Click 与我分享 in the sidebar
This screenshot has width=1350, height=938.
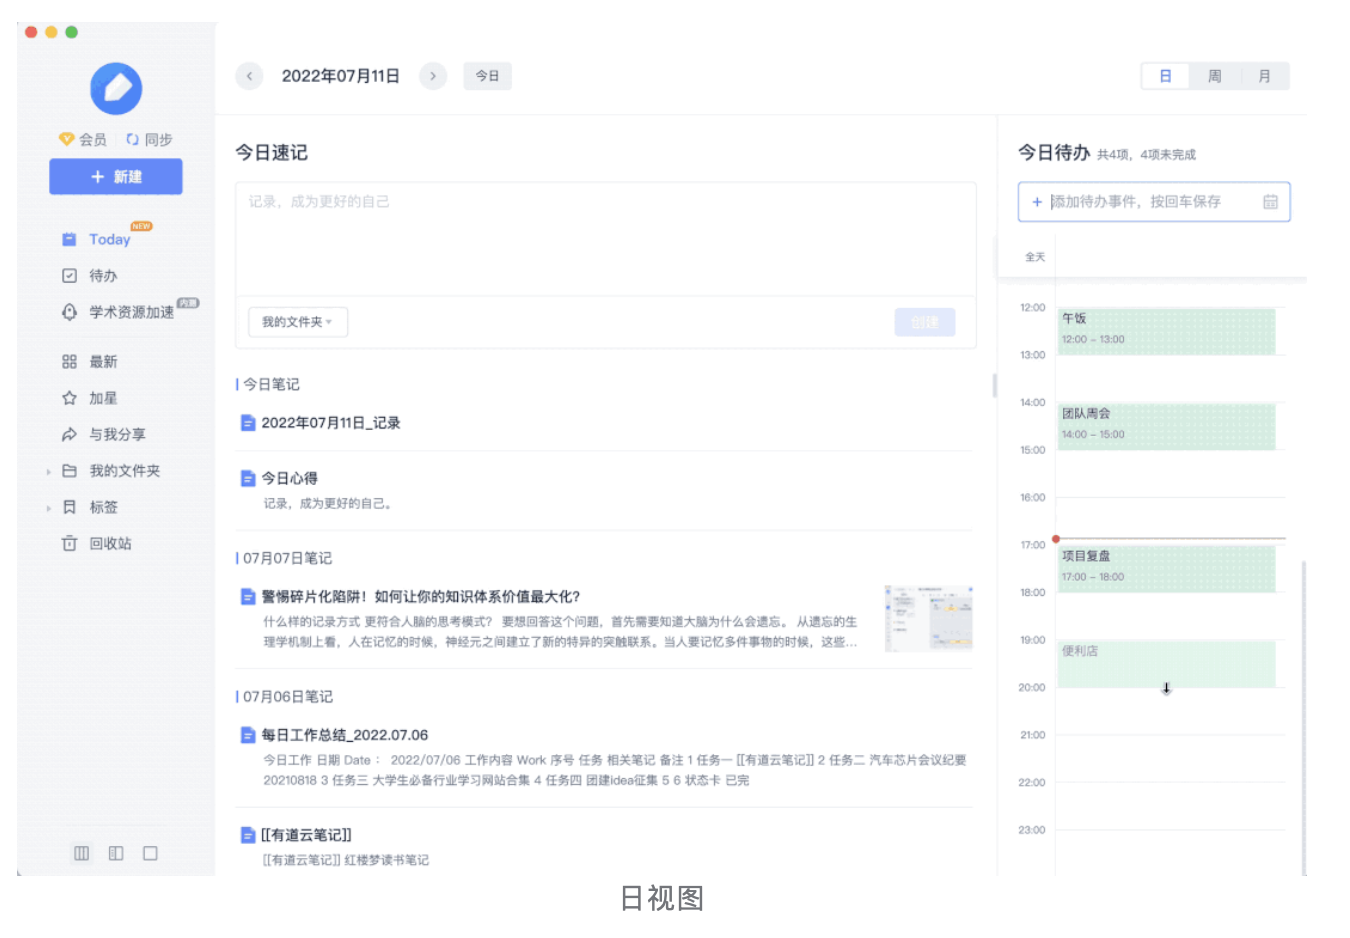117,434
